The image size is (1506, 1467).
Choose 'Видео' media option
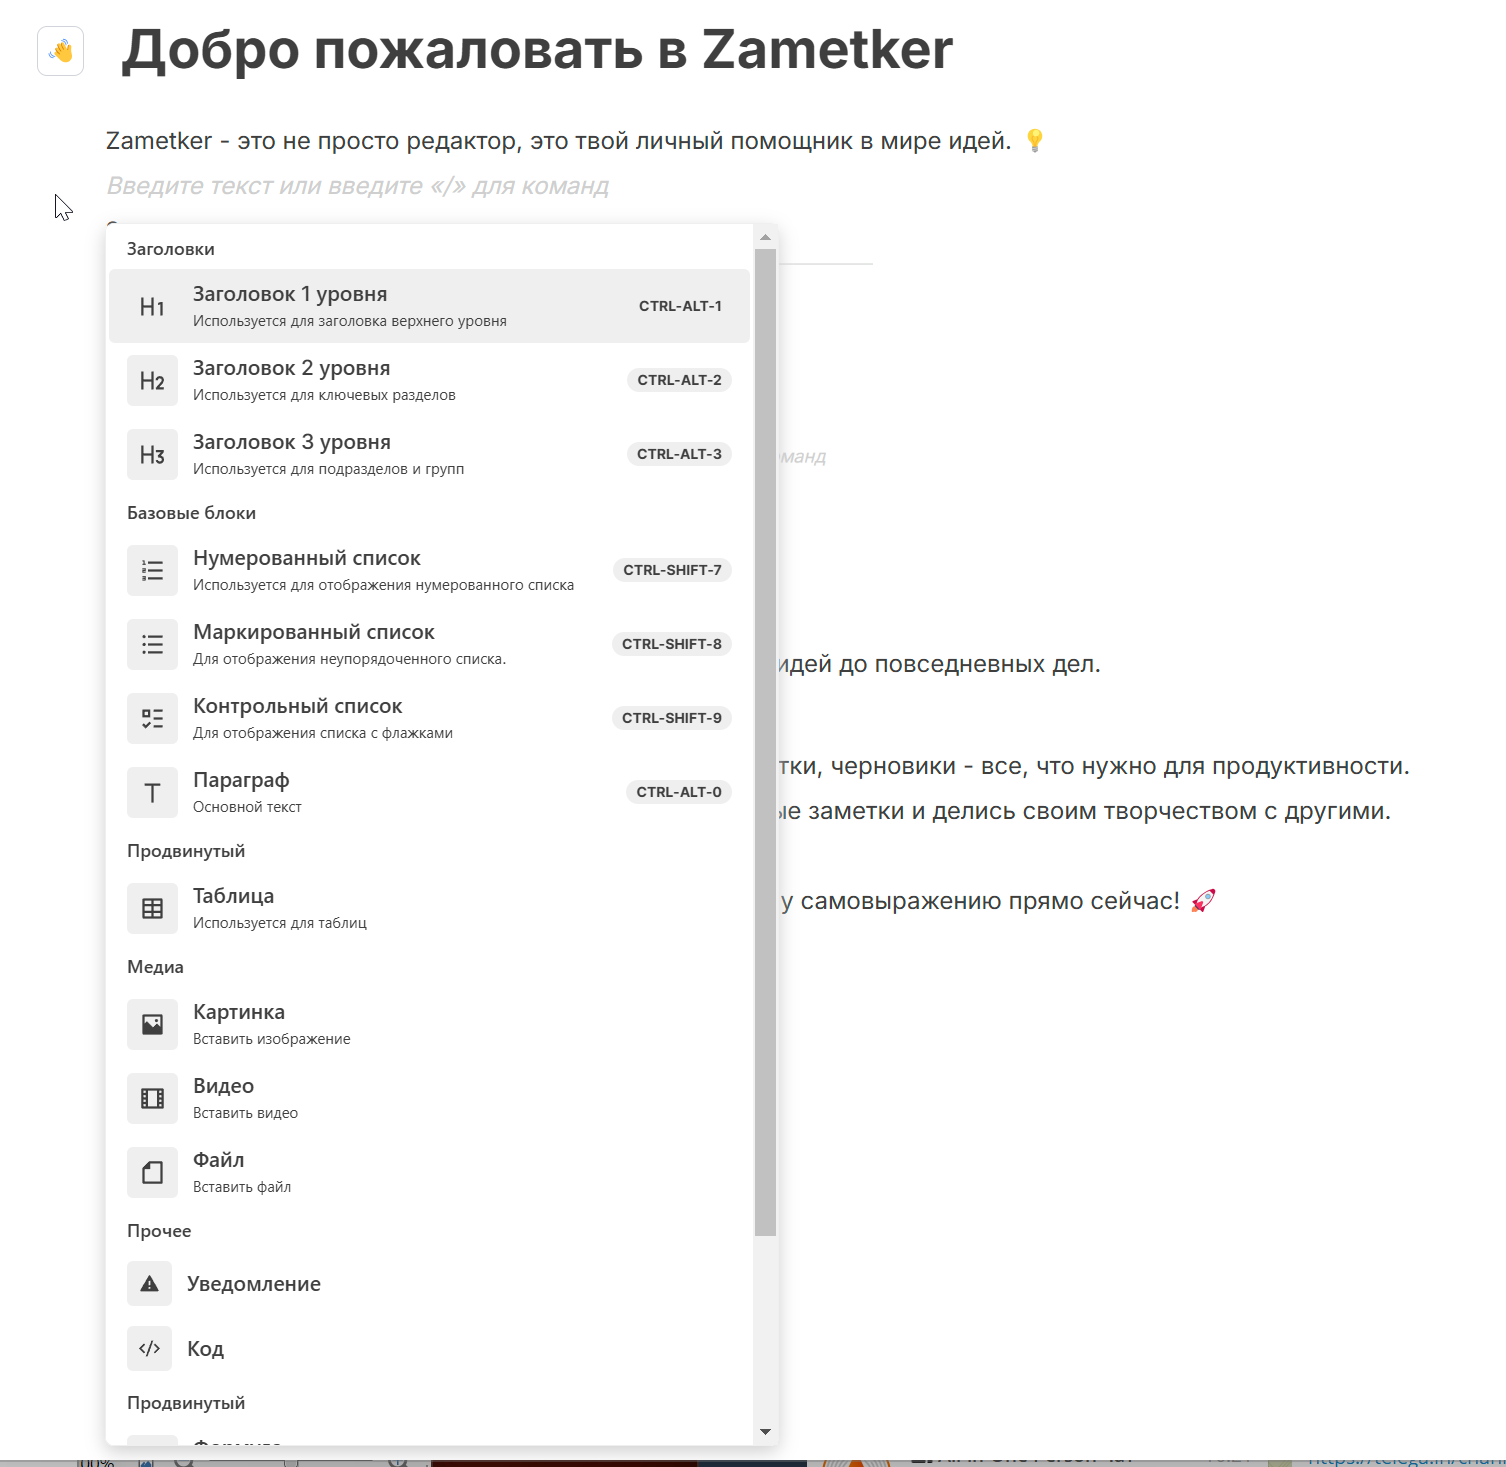click(x=429, y=1098)
